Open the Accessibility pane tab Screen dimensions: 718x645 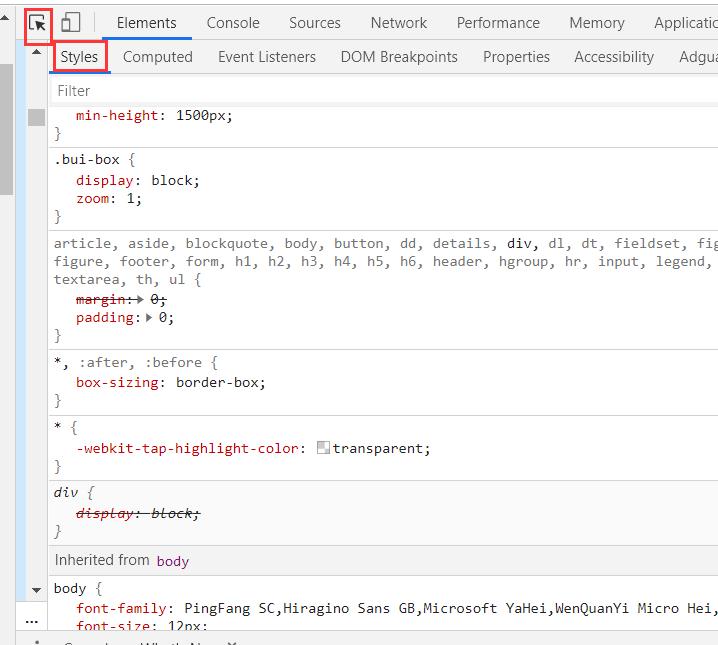613,57
